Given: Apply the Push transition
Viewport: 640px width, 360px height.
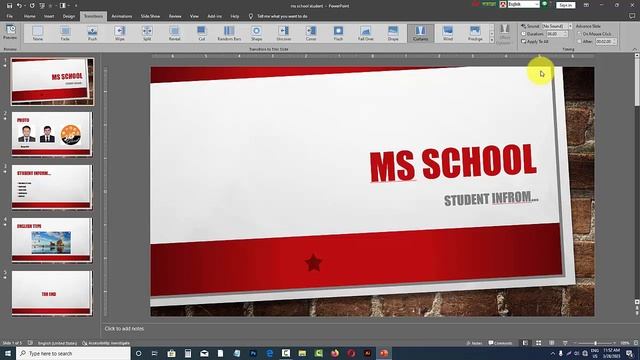Looking at the screenshot, I should [x=92, y=33].
